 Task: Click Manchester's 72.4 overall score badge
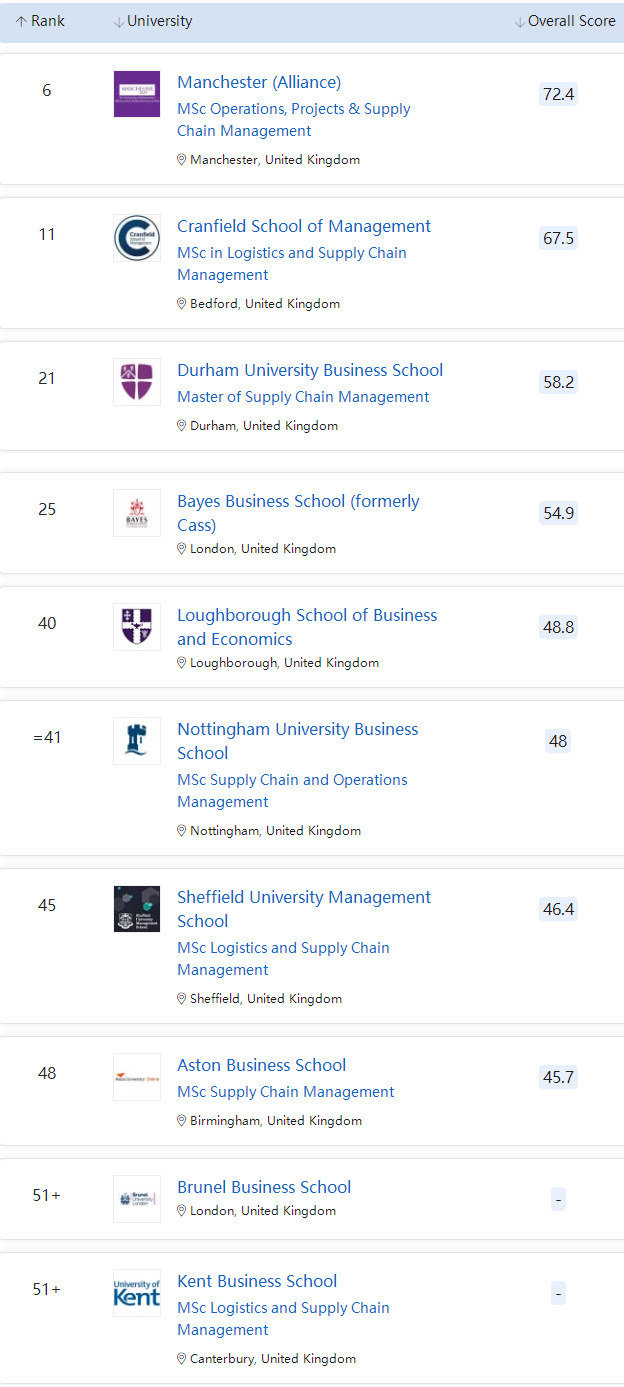558,94
